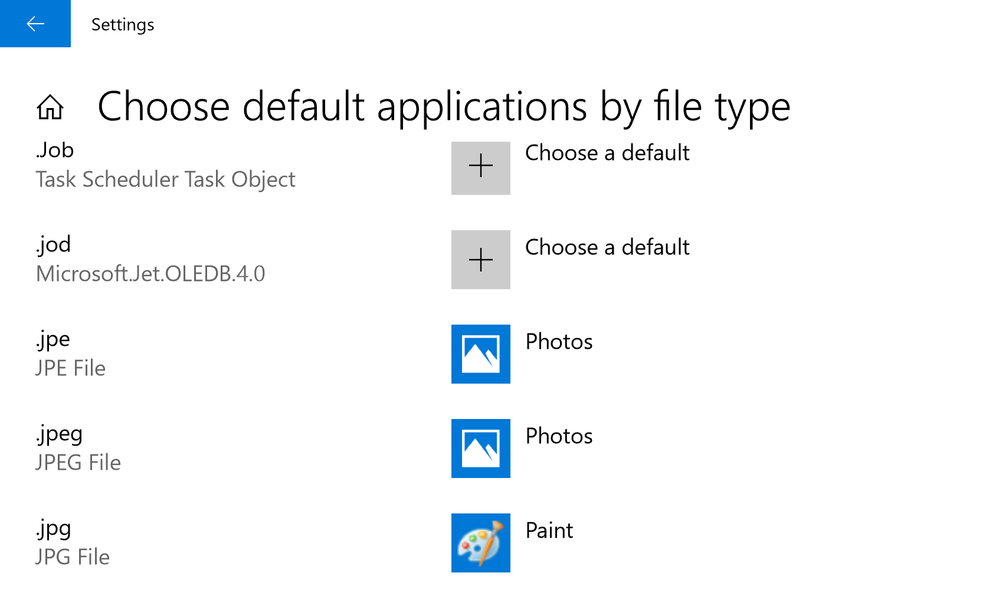Viewport: 999px width, 605px height.
Task: Click the 'JPG File' description text
Action: point(72,557)
